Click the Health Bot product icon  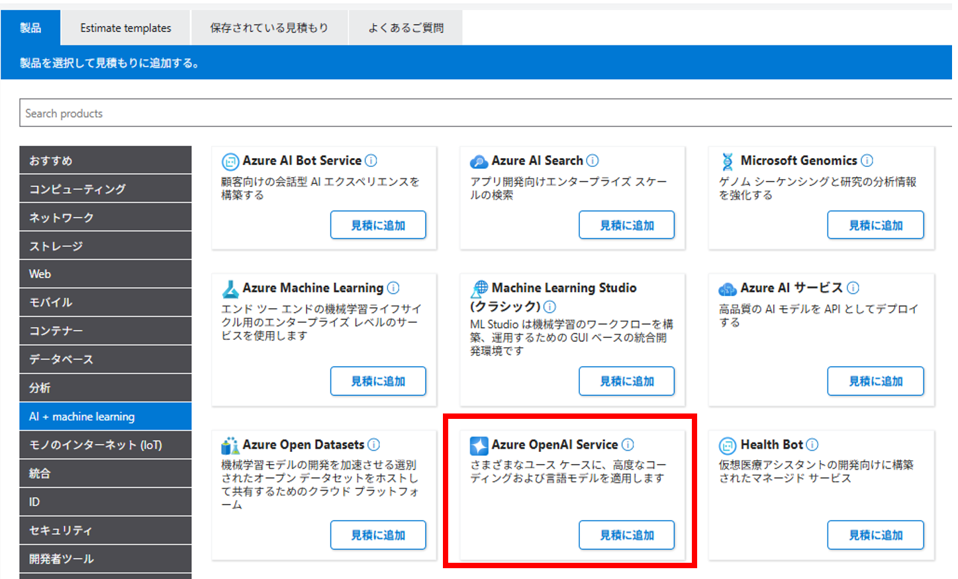click(x=727, y=445)
